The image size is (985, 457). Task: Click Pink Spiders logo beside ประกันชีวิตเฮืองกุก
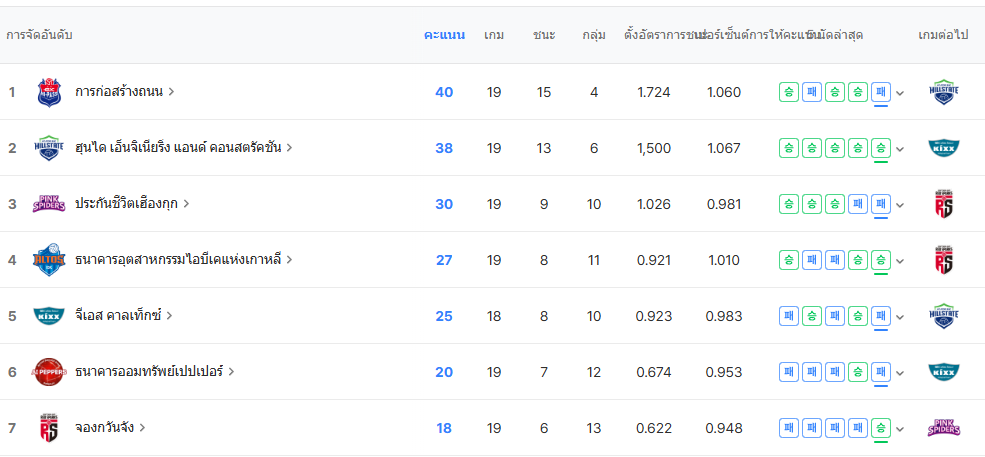[x=49, y=204]
